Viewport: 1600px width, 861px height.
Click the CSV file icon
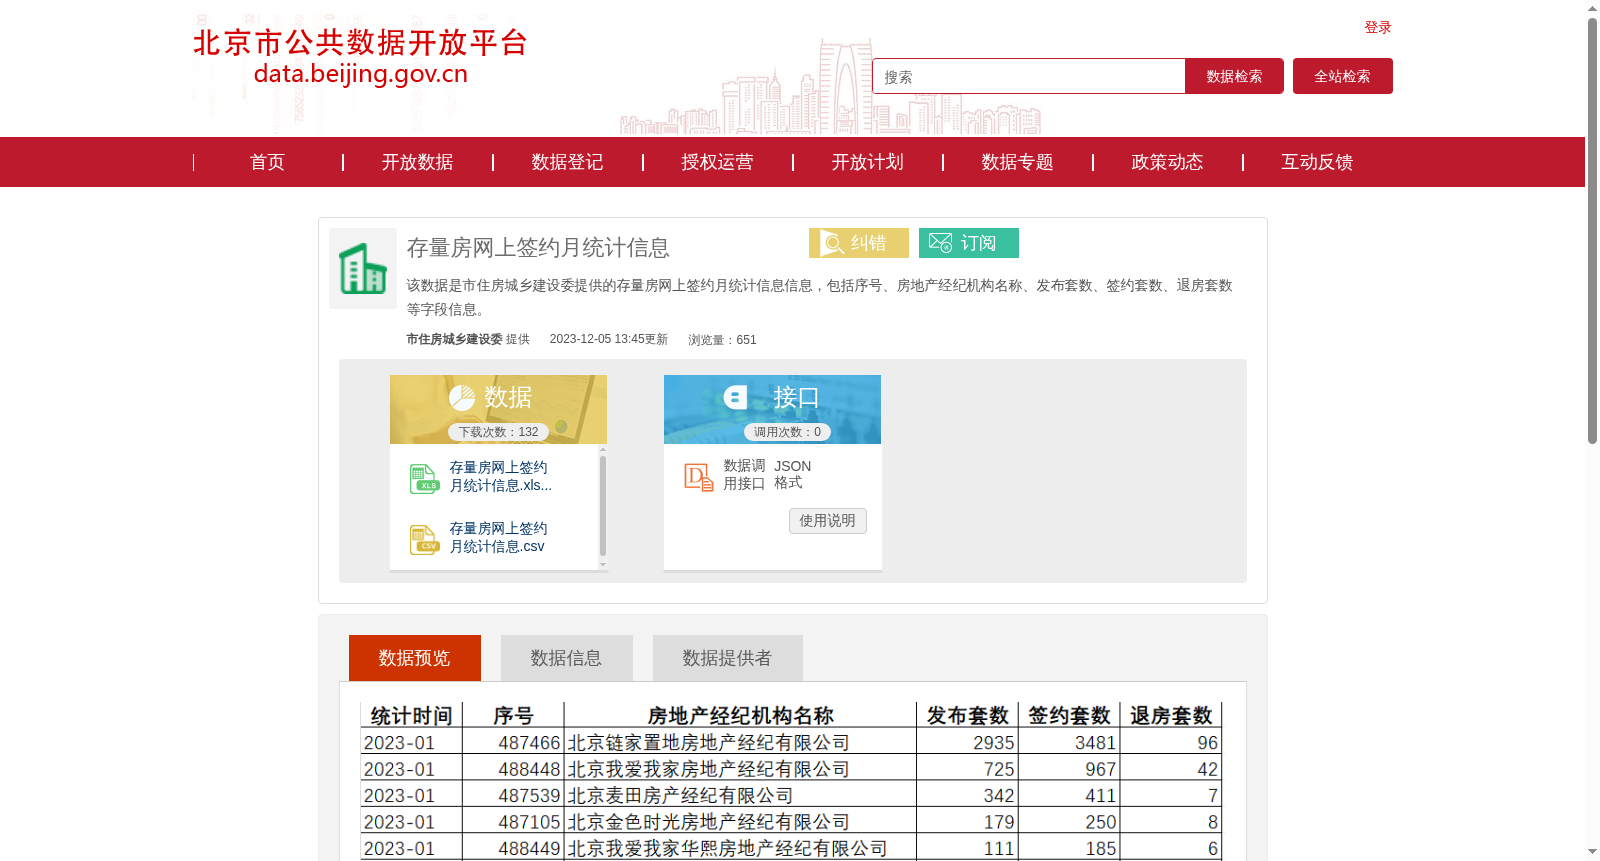424,539
